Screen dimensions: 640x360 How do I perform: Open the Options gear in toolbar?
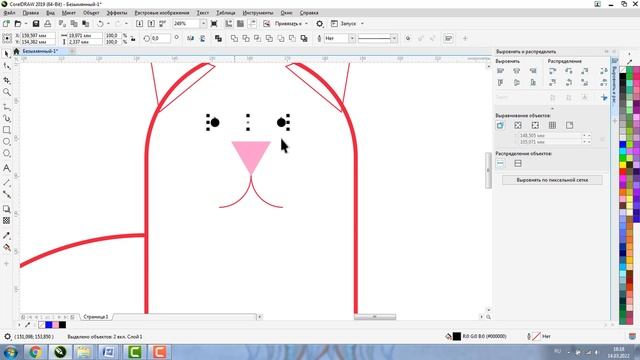click(320, 24)
